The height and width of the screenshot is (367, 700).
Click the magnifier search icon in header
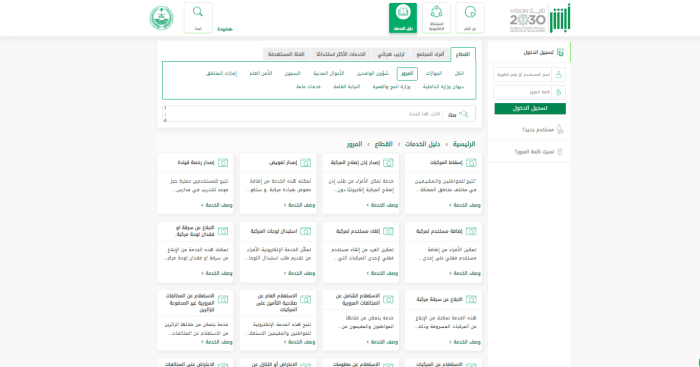point(198,12)
